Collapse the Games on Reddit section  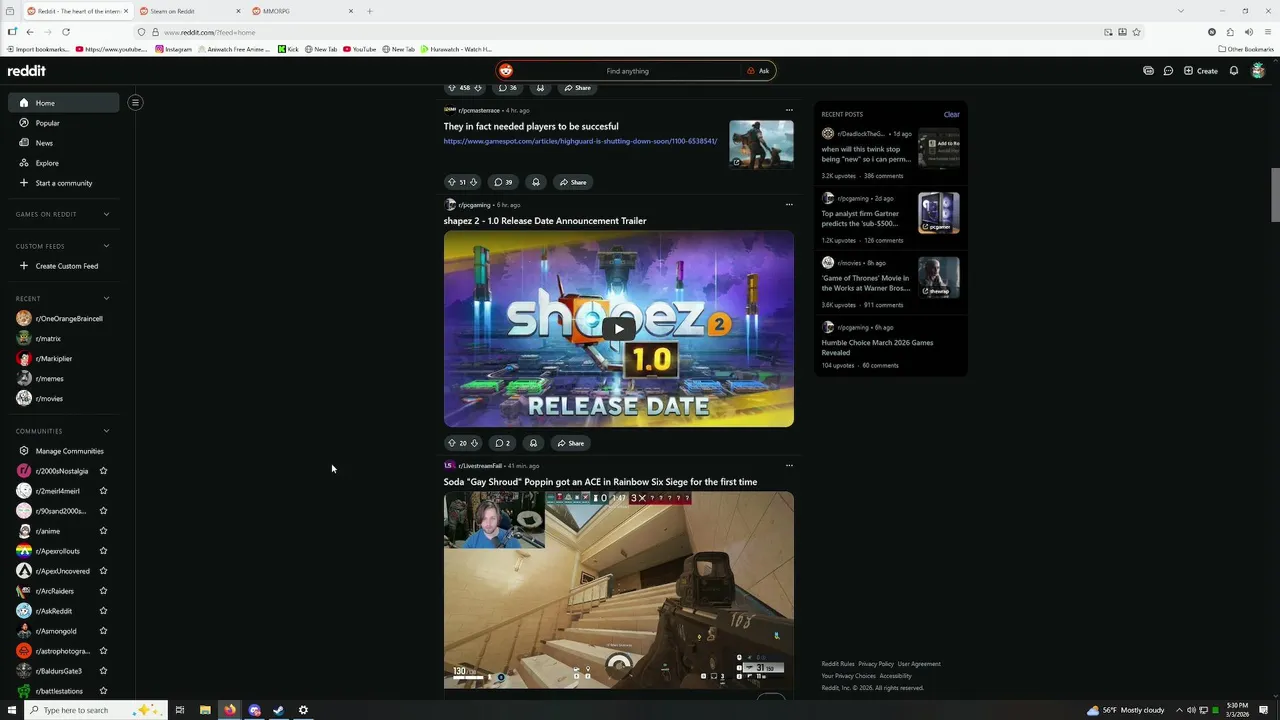(106, 214)
